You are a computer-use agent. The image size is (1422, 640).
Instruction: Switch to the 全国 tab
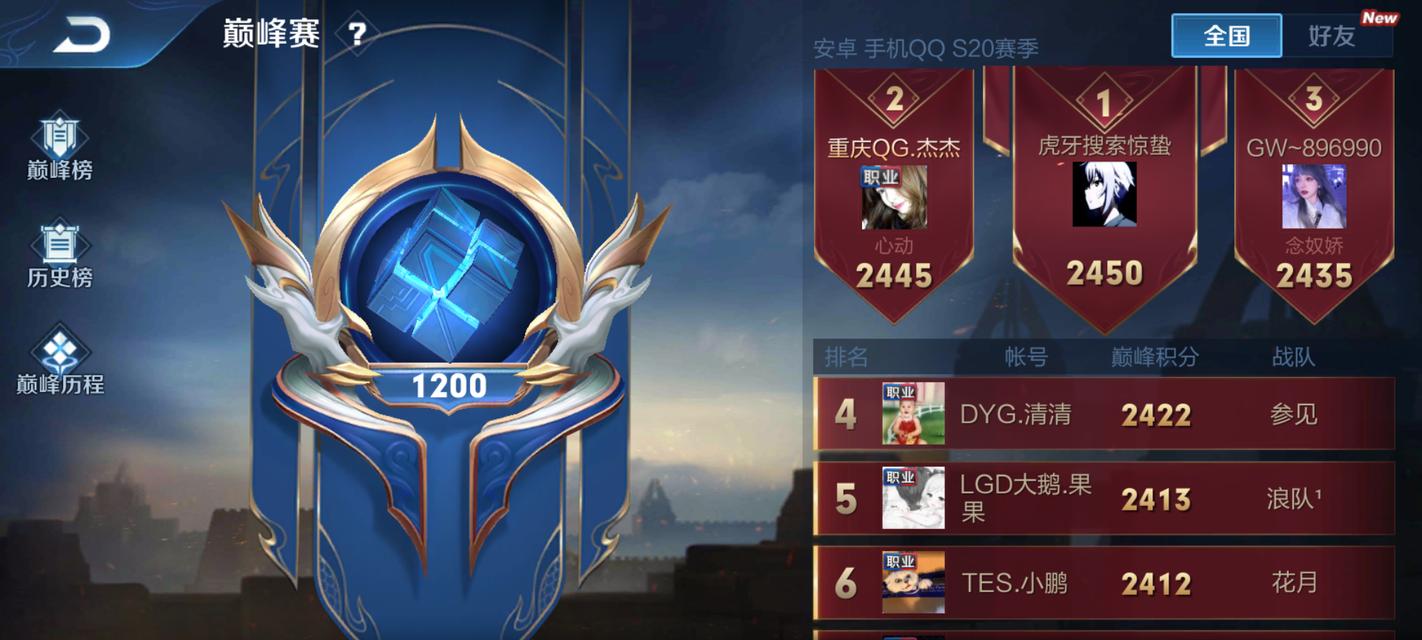[1227, 36]
